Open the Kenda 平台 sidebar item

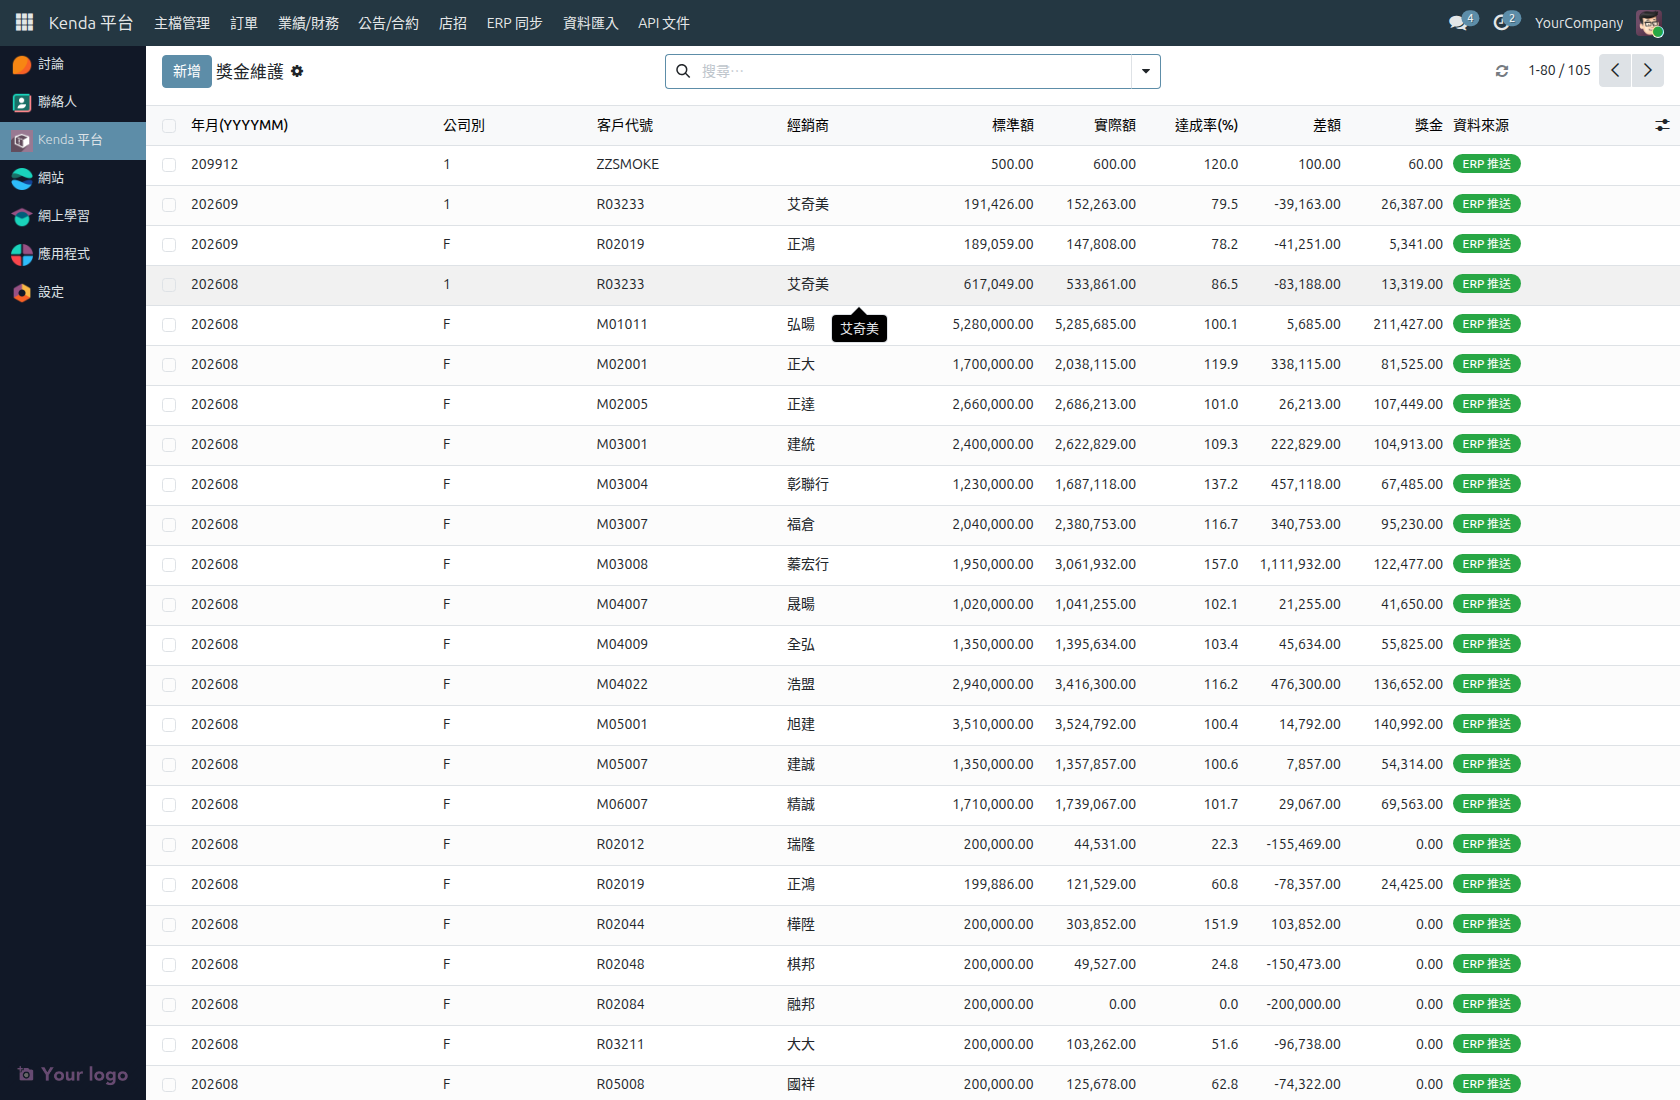coord(73,140)
